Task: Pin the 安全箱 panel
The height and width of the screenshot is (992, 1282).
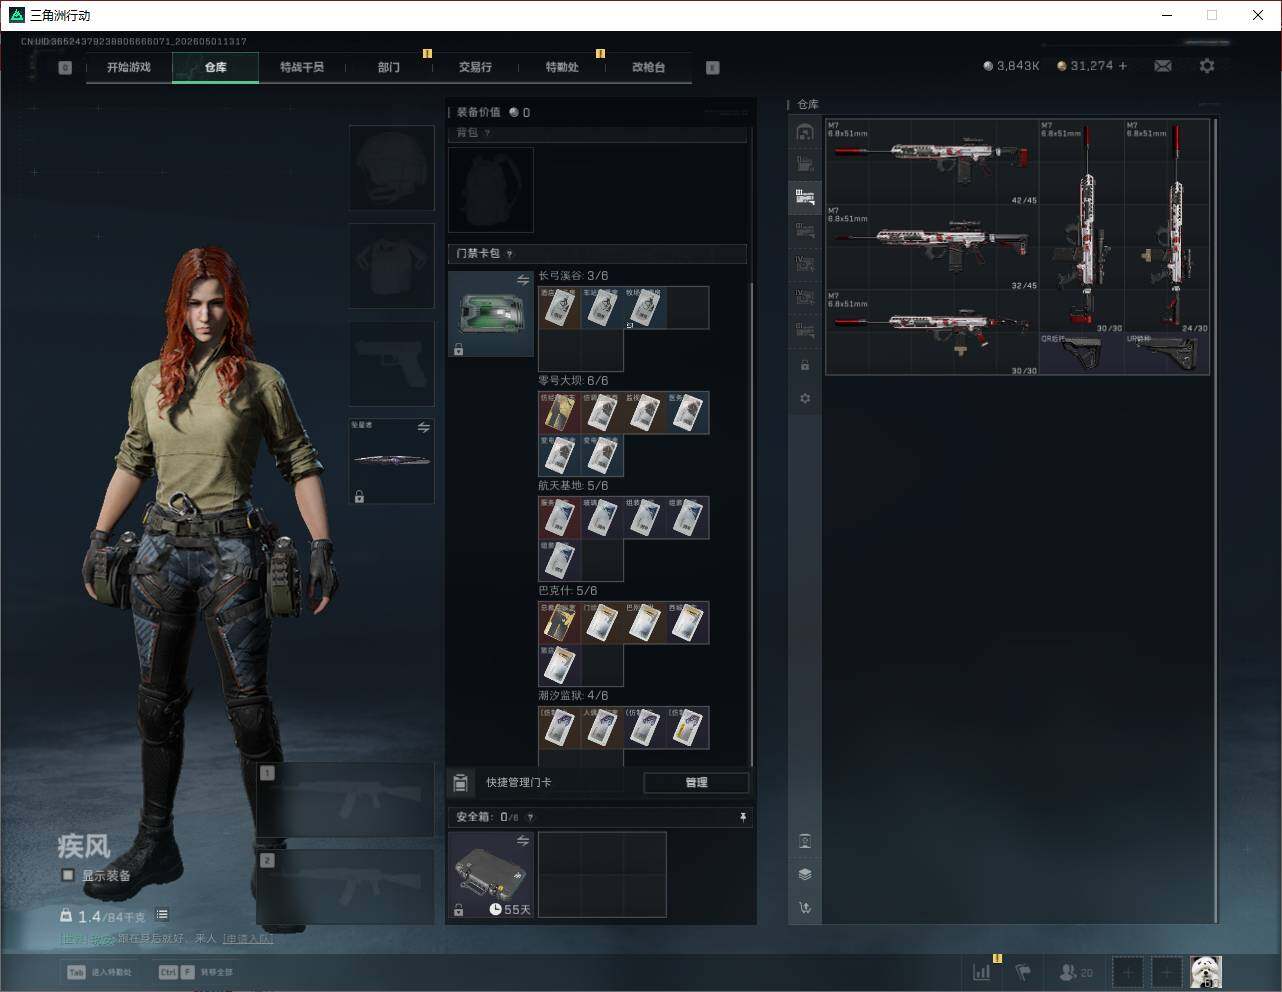Action: tap(742, 817)
